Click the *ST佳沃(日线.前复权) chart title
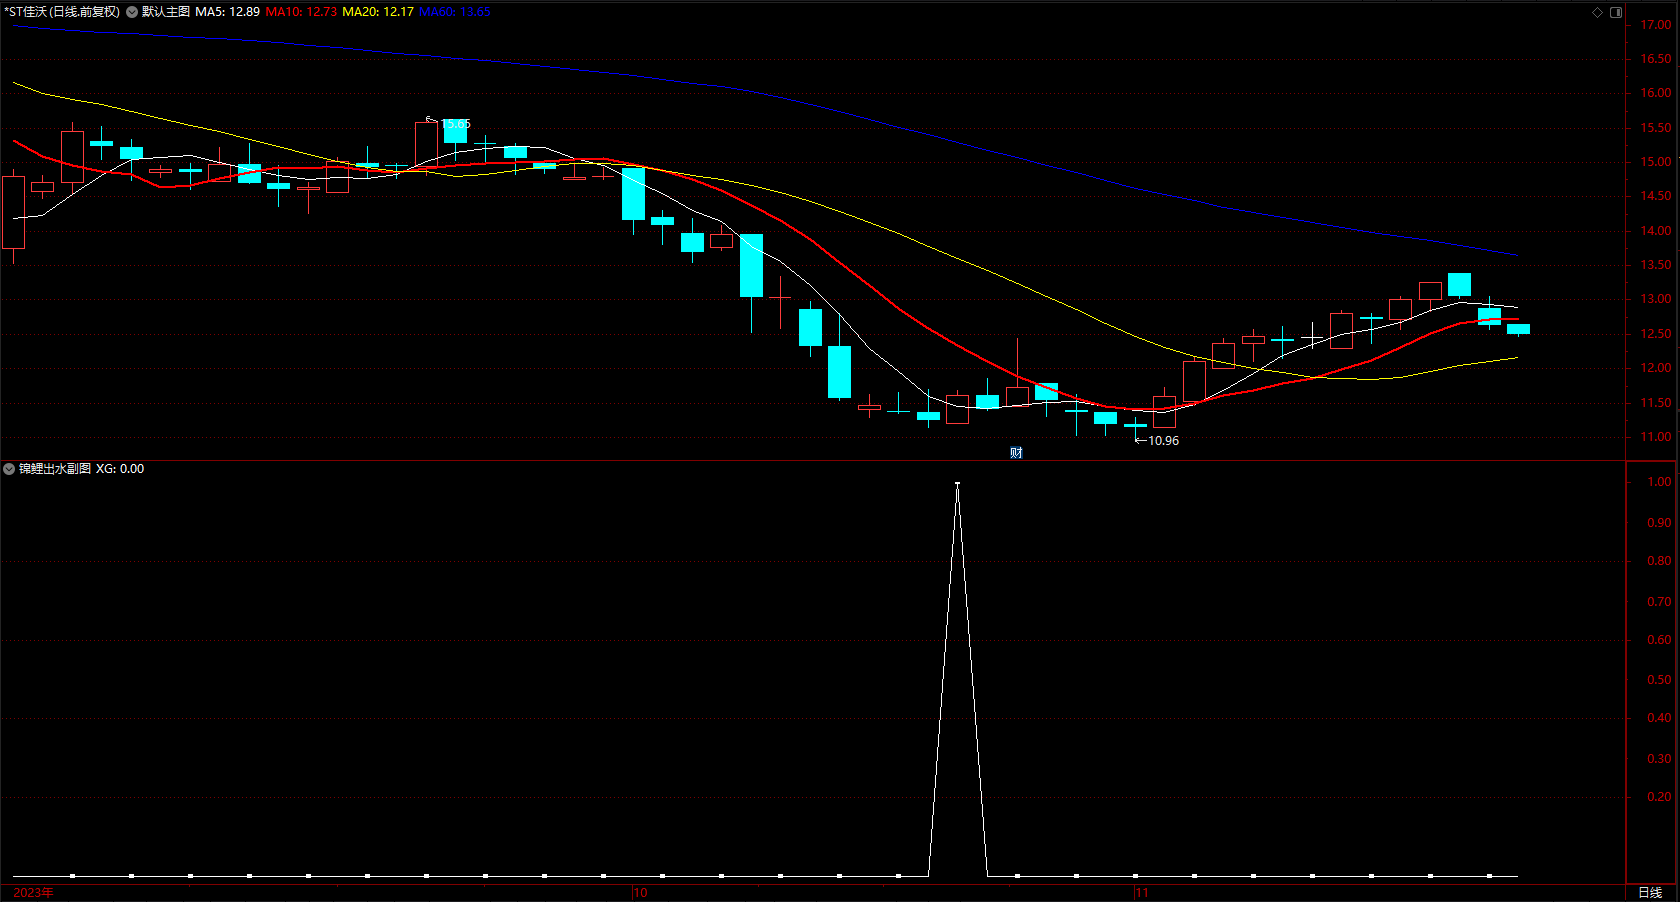Image resolution: width=1680 pixels, height=902 pixels. [62, 12]
